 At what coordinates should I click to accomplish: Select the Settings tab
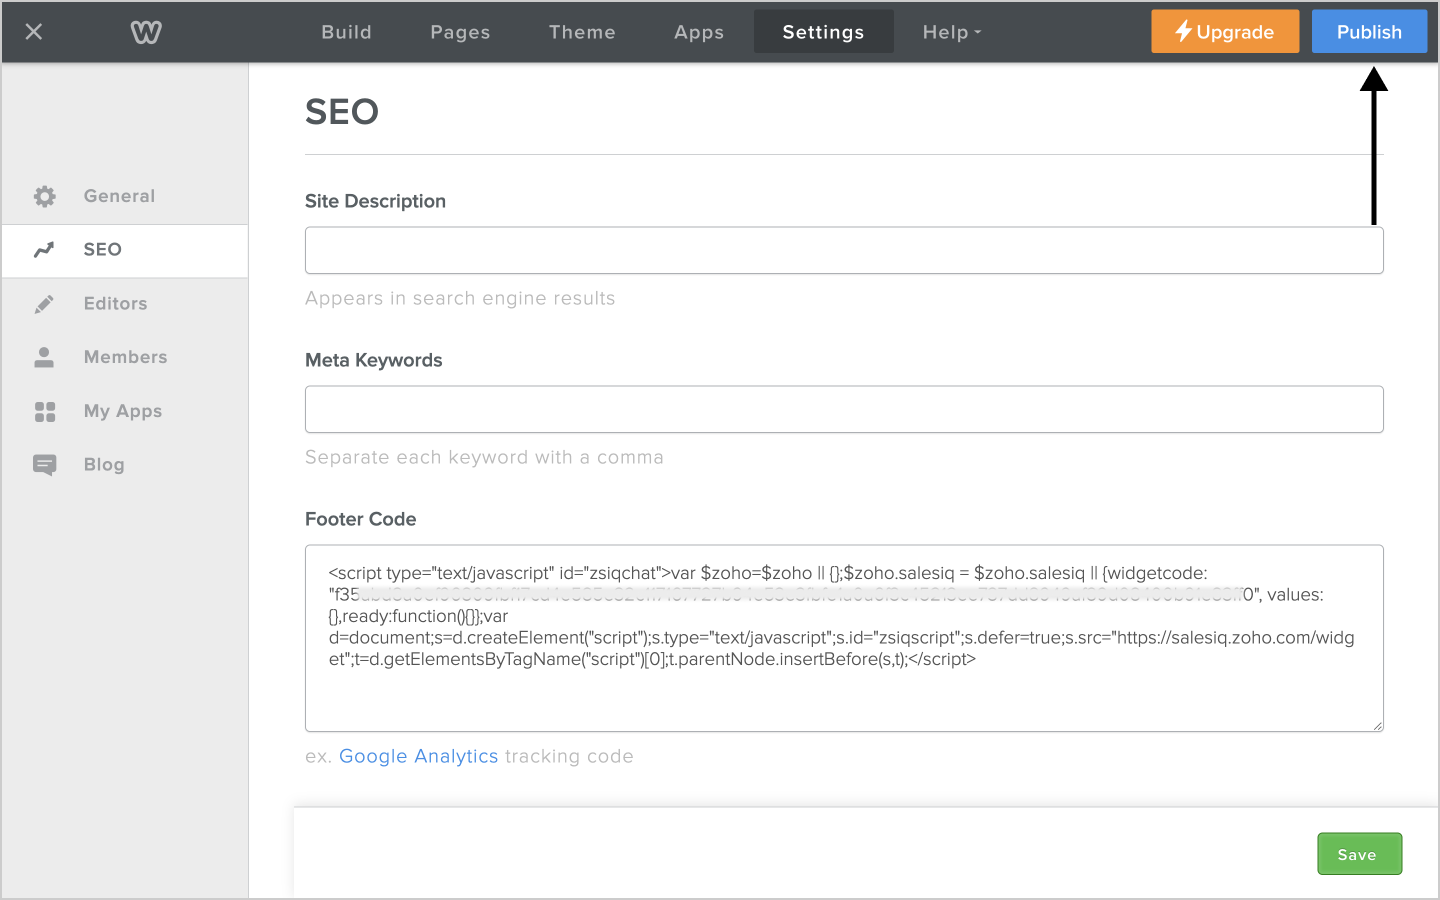point(823,32)
